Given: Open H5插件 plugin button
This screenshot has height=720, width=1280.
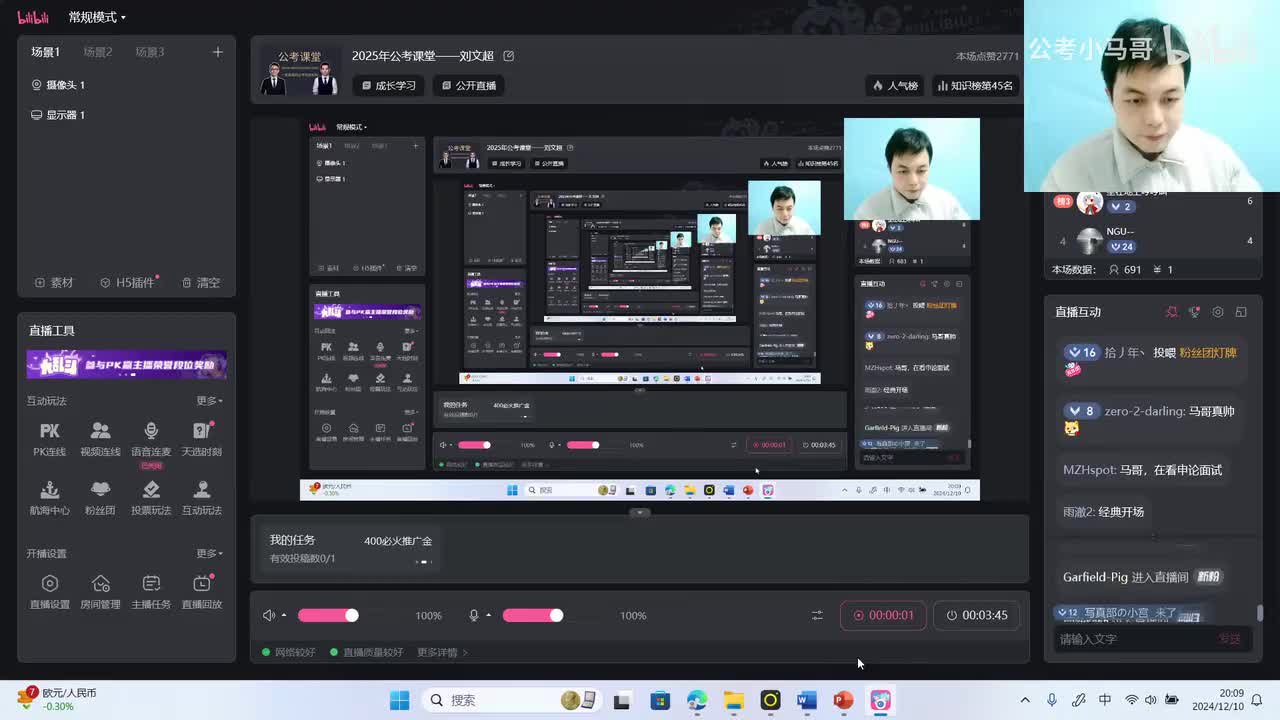Looking at the screenshot, I should click(129, 283).
